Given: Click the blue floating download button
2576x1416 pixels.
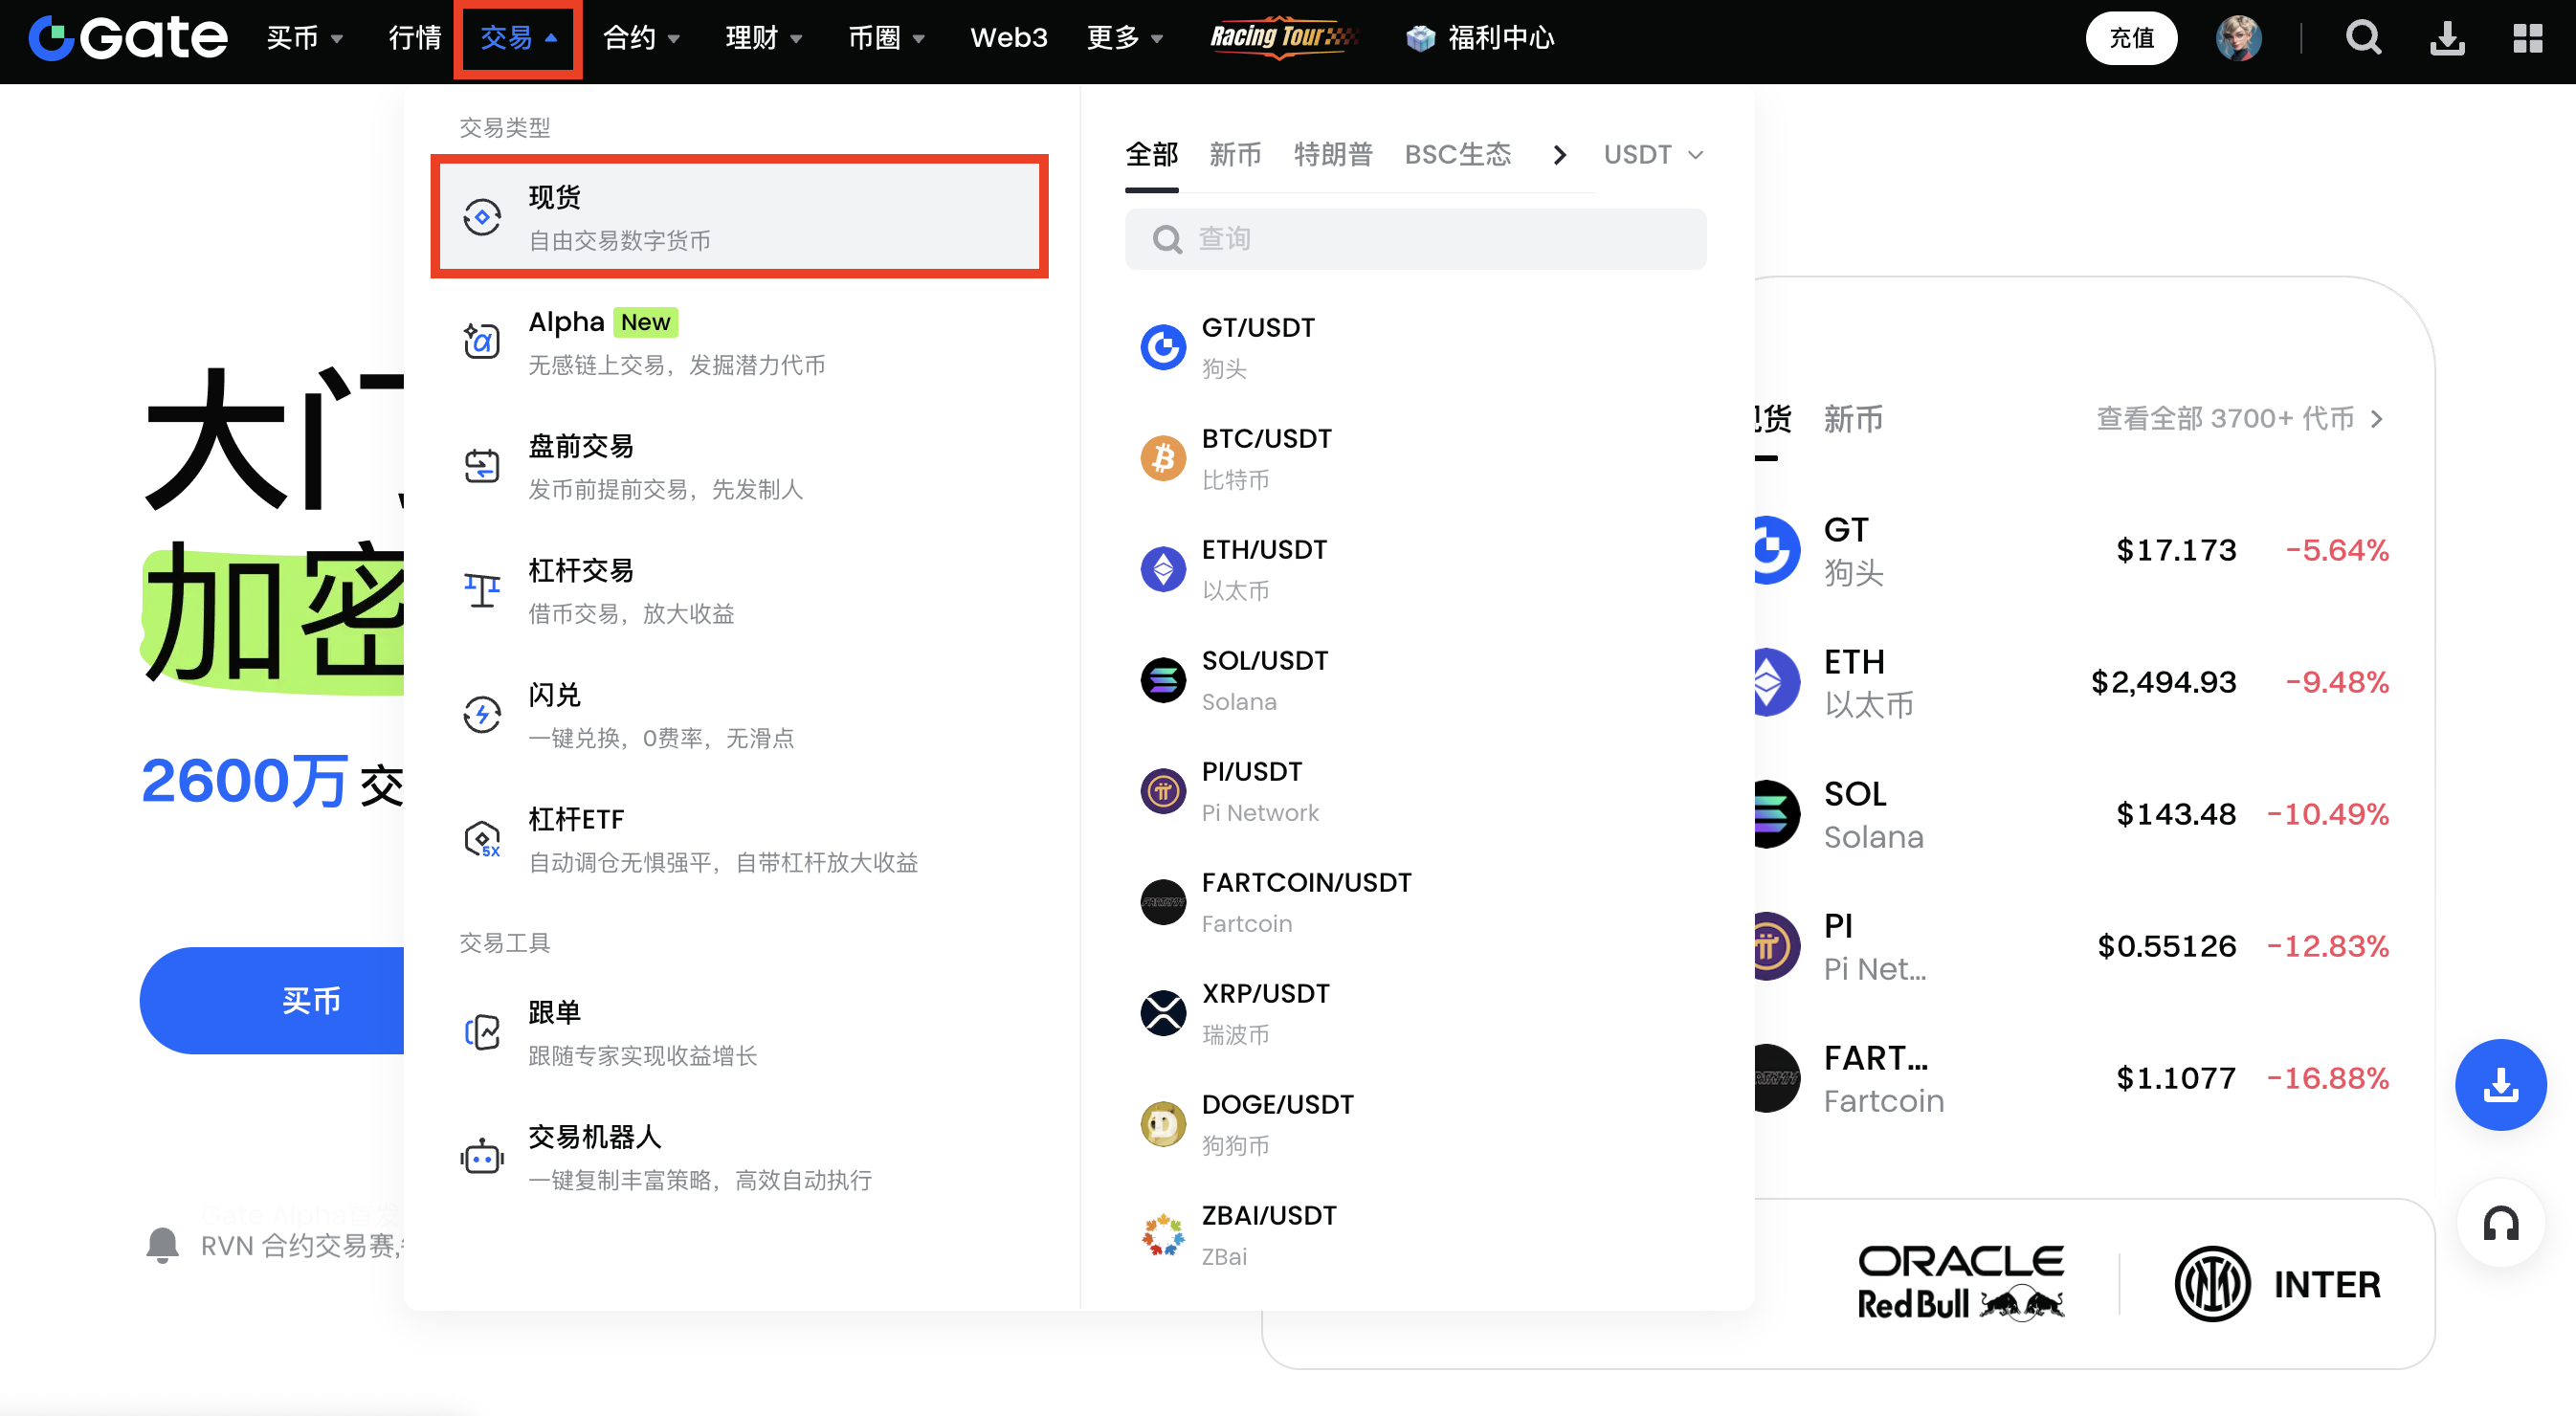Looking at the screenshot, I should pos(2500,1084).
